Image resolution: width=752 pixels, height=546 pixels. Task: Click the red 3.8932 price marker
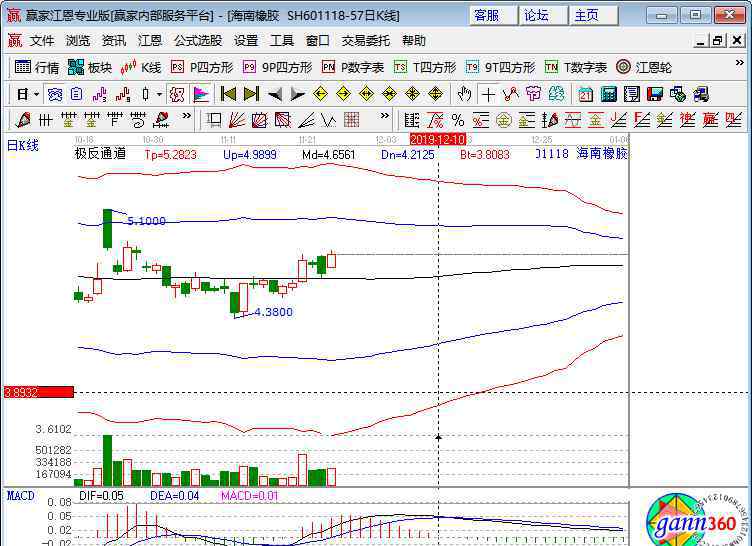38,392
